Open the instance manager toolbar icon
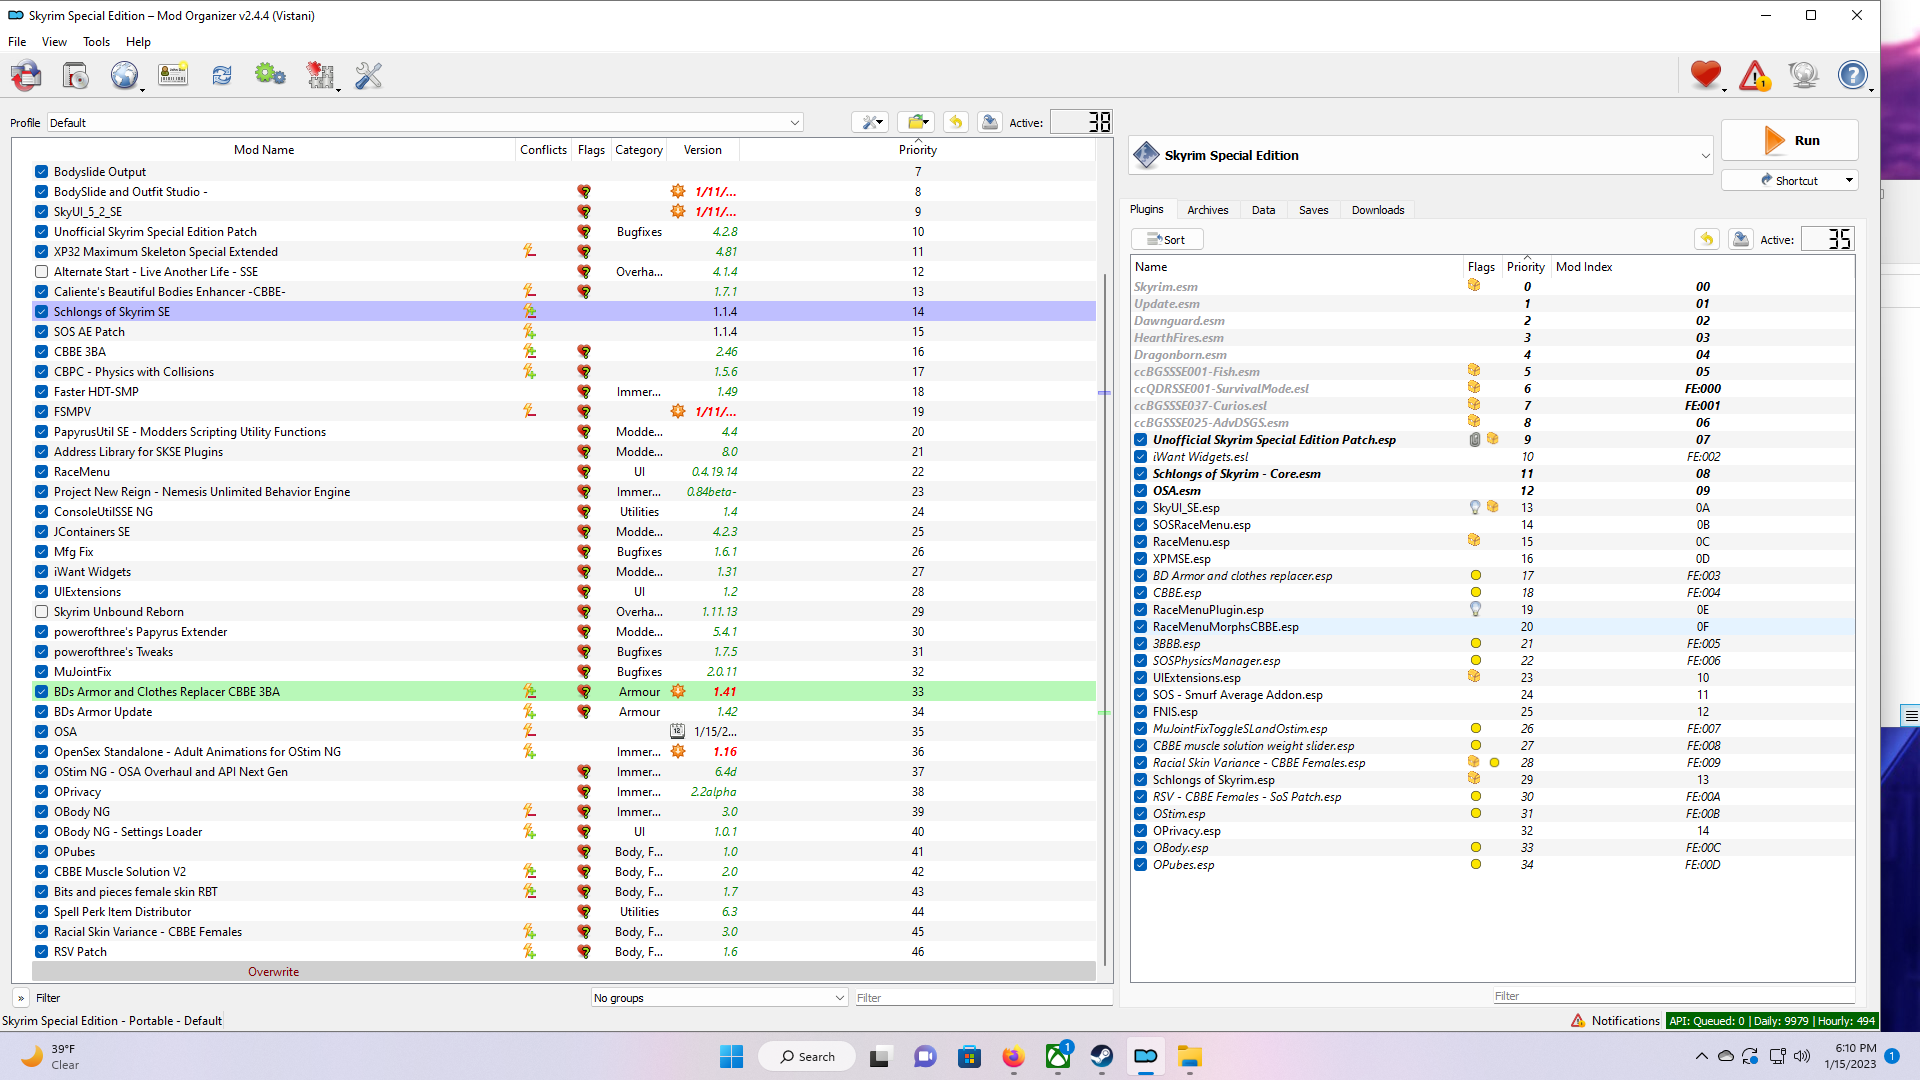The image size is (1920, 1080). (26, 75)
